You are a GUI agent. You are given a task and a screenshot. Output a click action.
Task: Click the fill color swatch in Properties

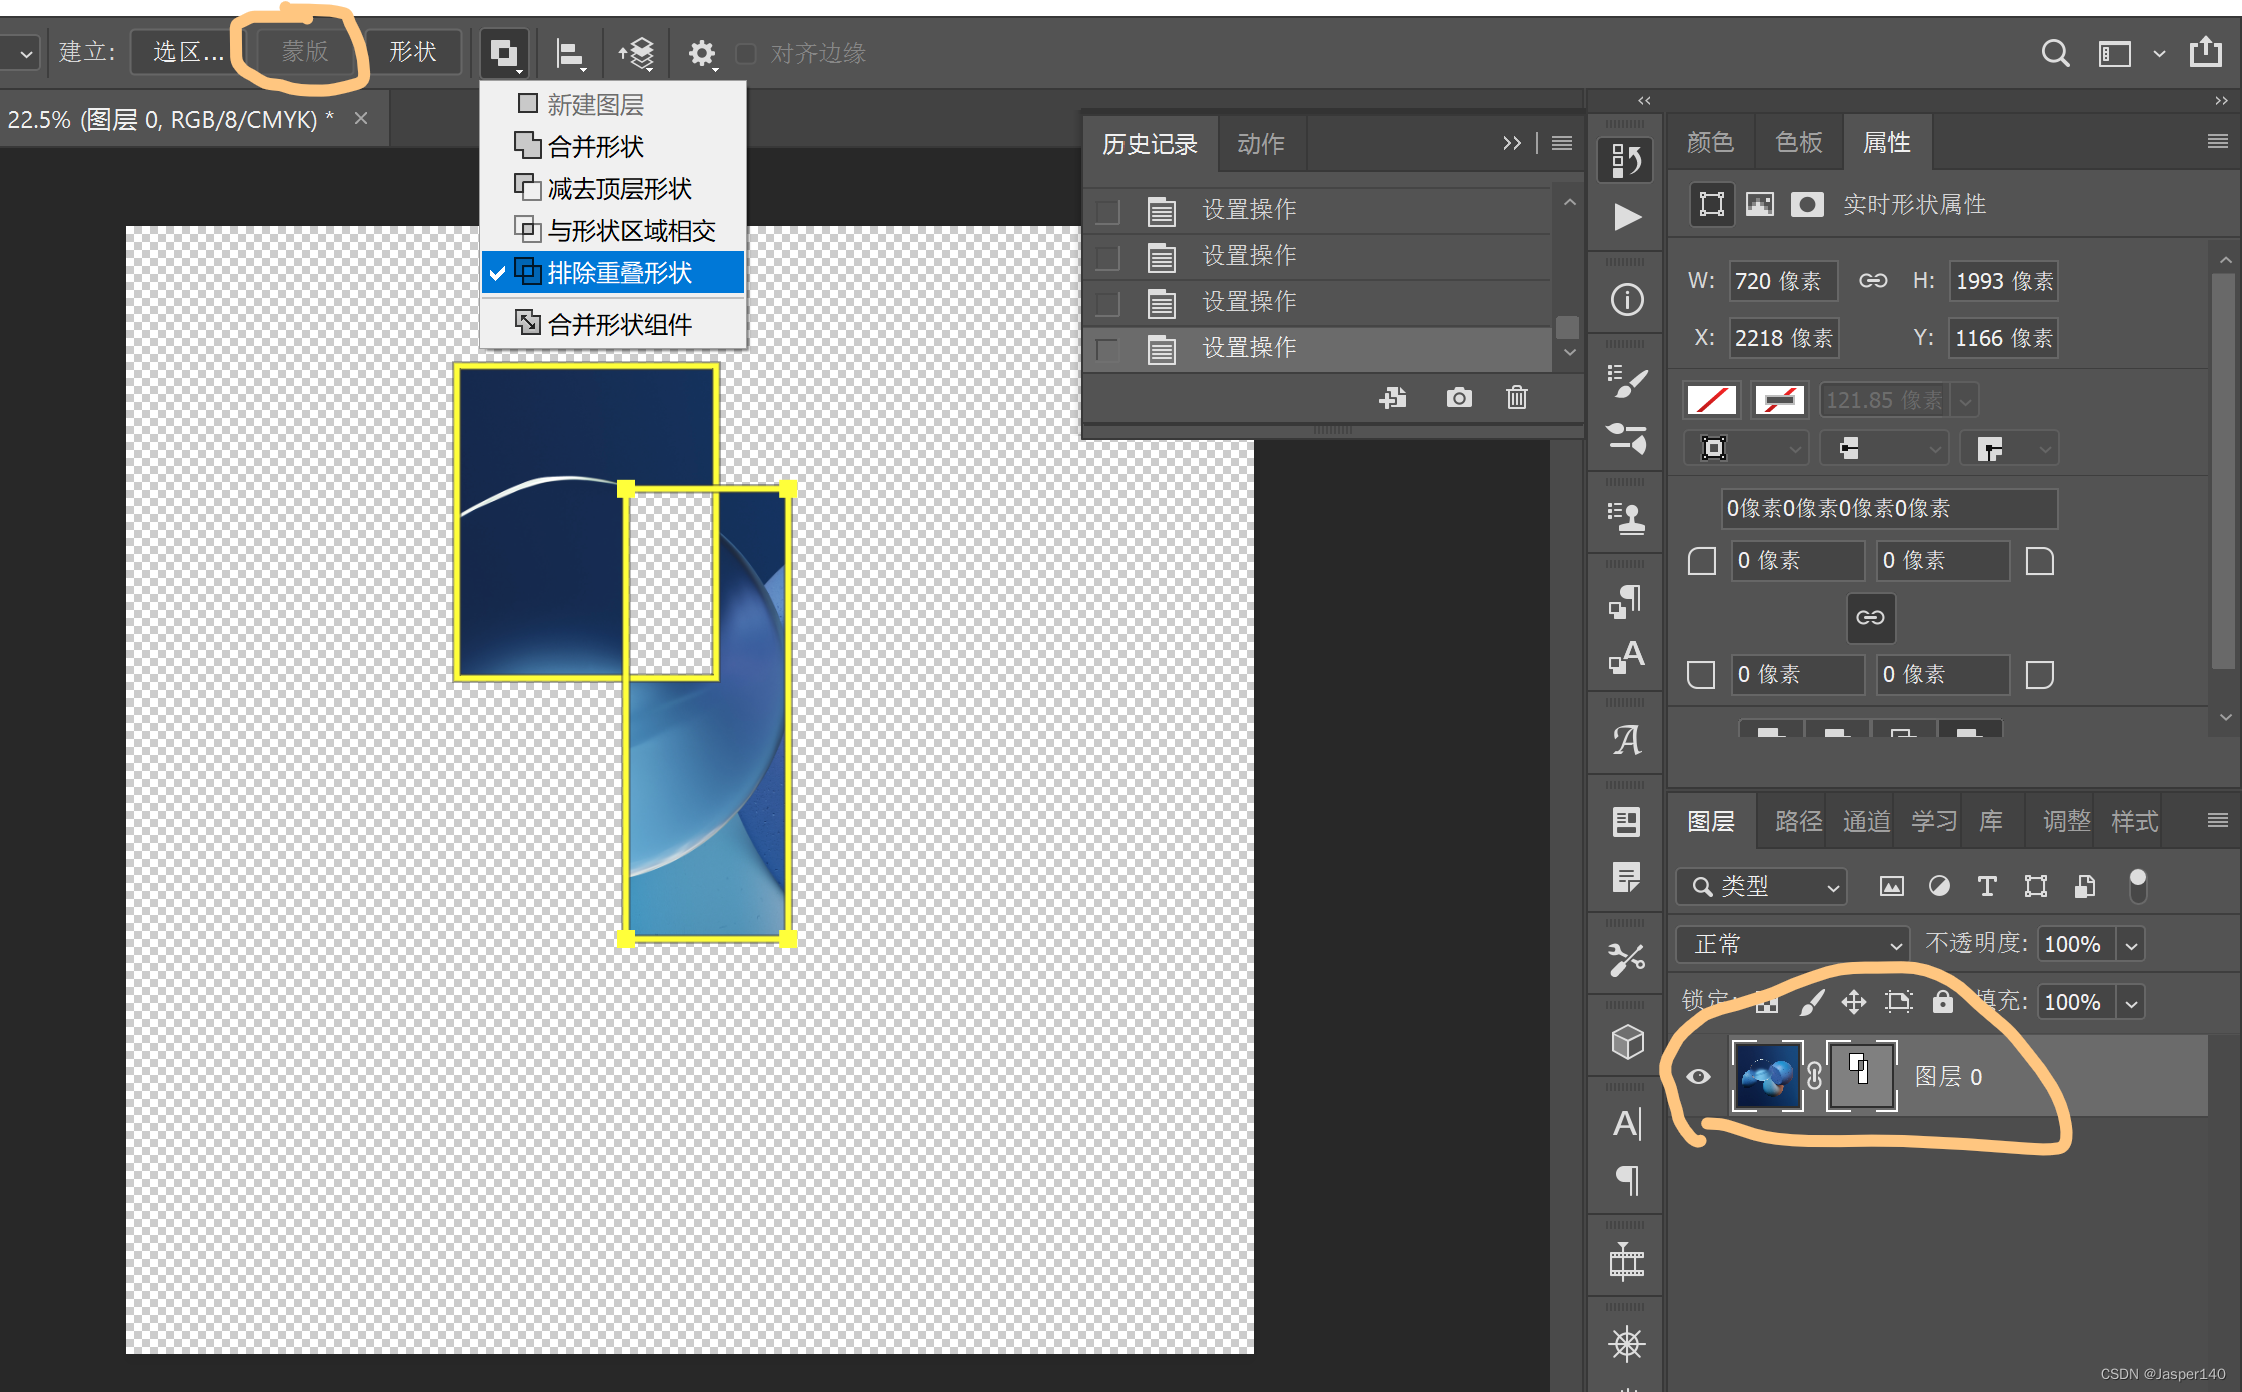click(x=1711, y=400)
